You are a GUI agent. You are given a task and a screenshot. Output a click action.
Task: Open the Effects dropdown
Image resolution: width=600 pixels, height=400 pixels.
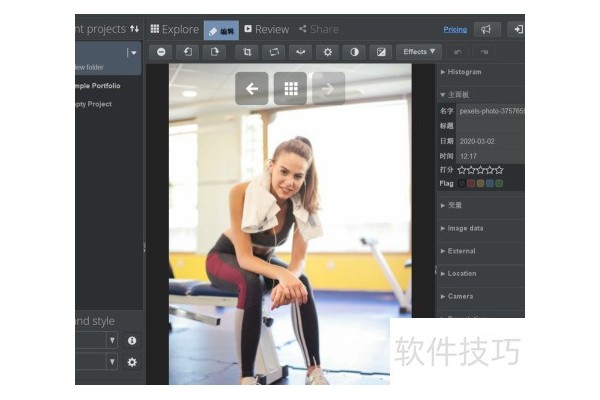click(419, 52)
